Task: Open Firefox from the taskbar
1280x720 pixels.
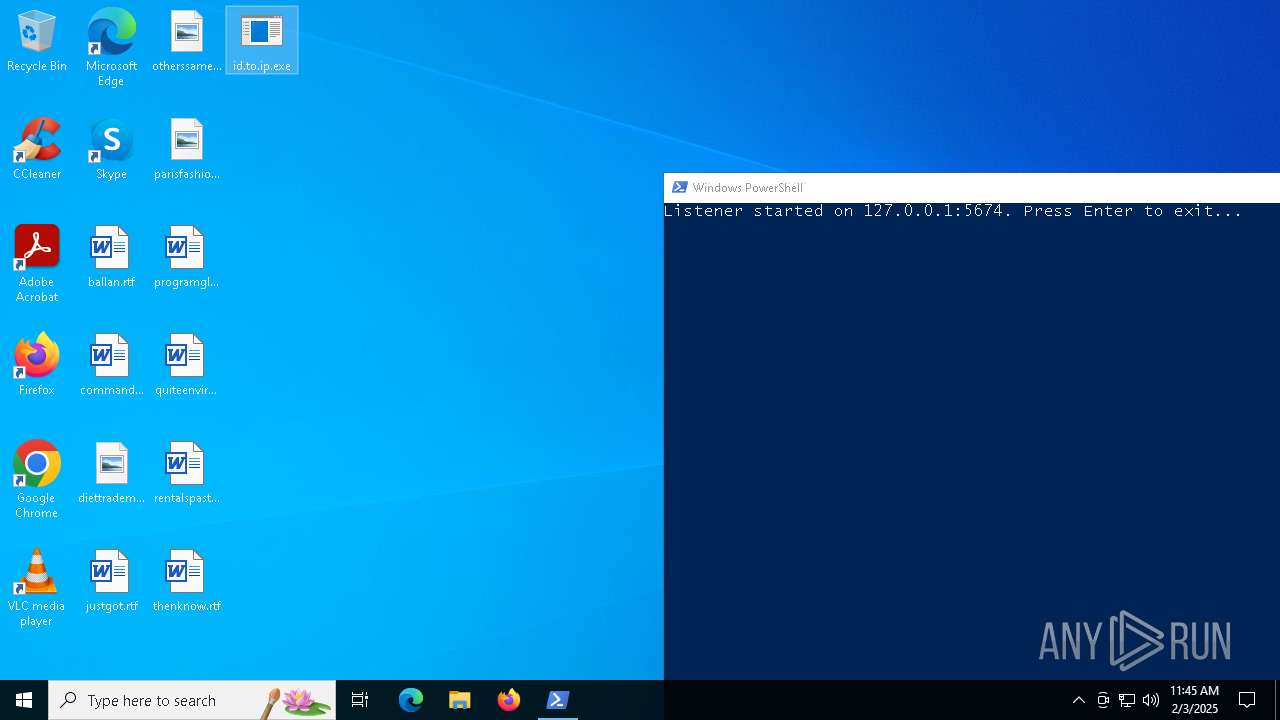Action: (x=509, y=700)
